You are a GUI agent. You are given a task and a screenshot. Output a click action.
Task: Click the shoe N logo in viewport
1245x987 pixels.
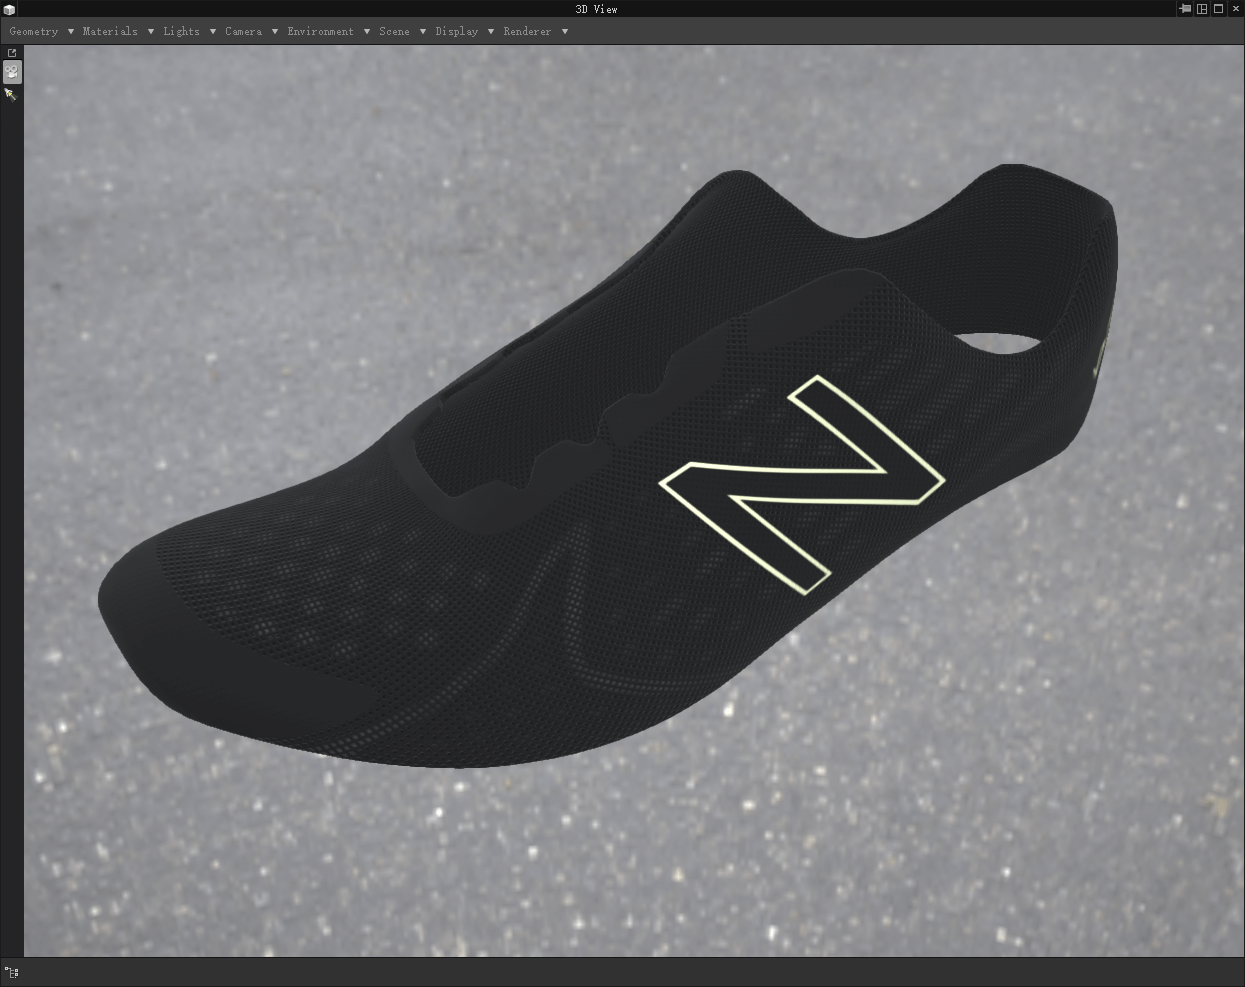coord(801,484)
